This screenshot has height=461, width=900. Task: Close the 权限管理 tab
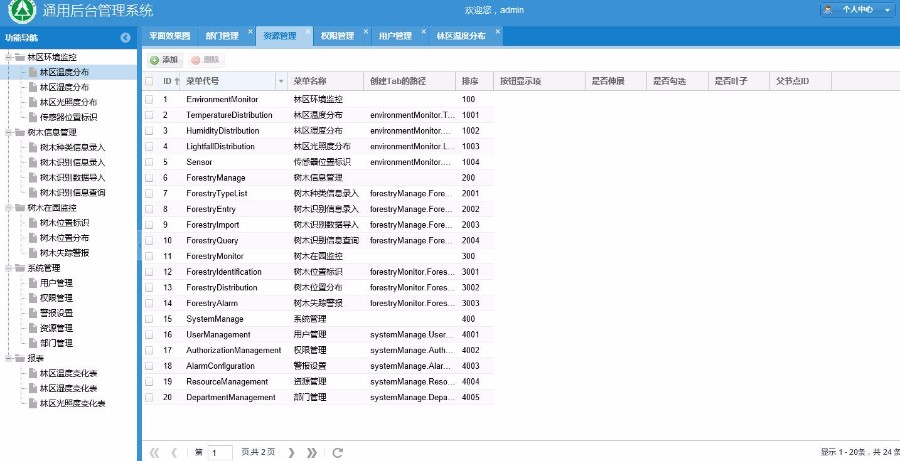366,32
